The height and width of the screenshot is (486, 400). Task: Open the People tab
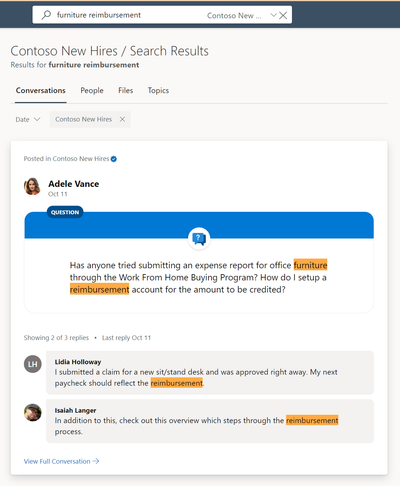(92, 90)
